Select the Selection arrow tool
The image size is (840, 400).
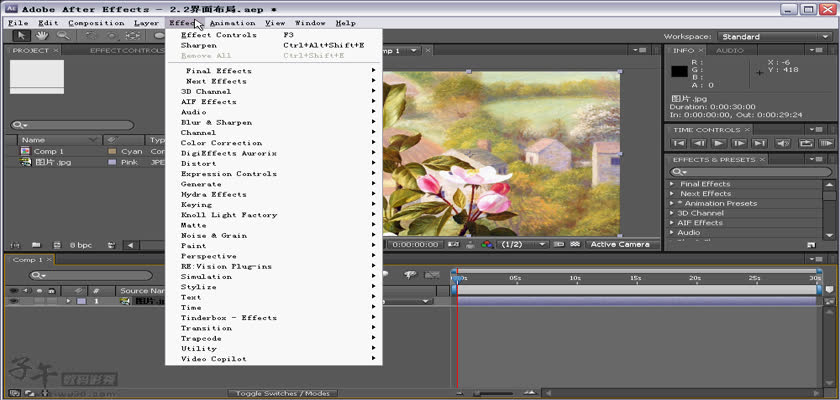pos(21,36)
